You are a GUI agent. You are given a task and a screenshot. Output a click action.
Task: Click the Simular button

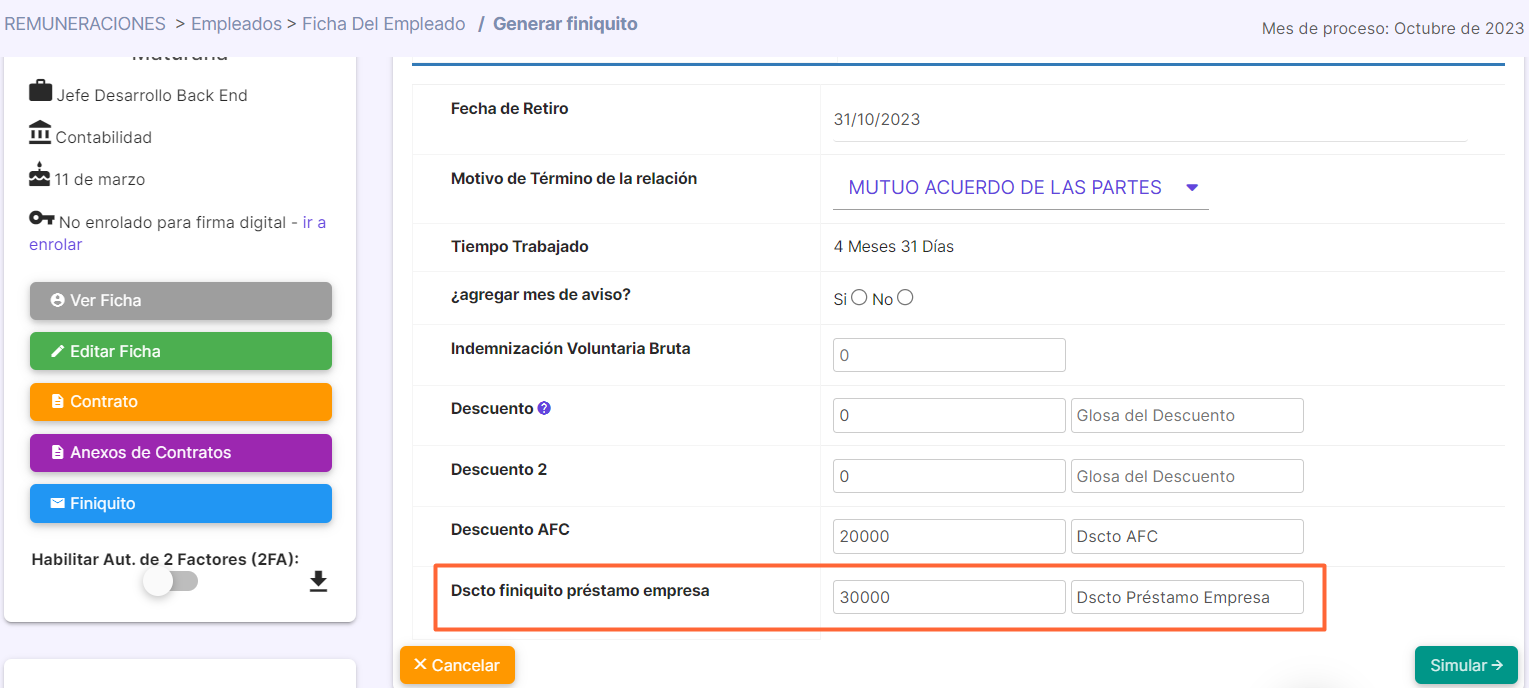[1466, 665]
